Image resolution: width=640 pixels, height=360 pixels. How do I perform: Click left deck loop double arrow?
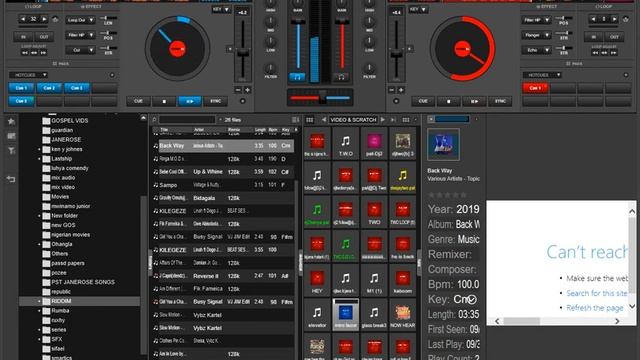[x=44, y=19]
